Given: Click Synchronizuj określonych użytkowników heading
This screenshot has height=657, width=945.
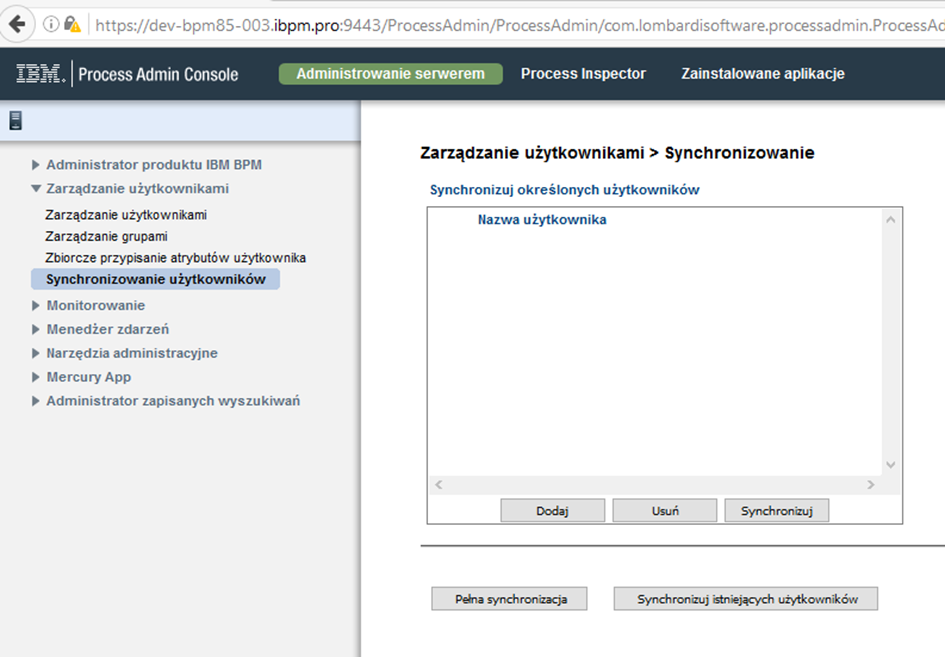Looking at the screenshot, I should [565, 190].
